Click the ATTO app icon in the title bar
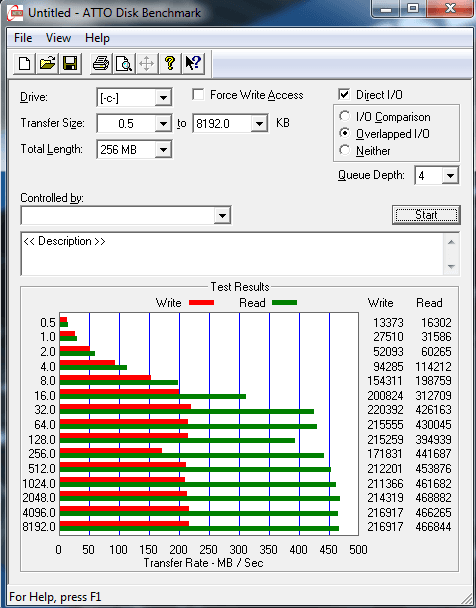 point(15,13)
